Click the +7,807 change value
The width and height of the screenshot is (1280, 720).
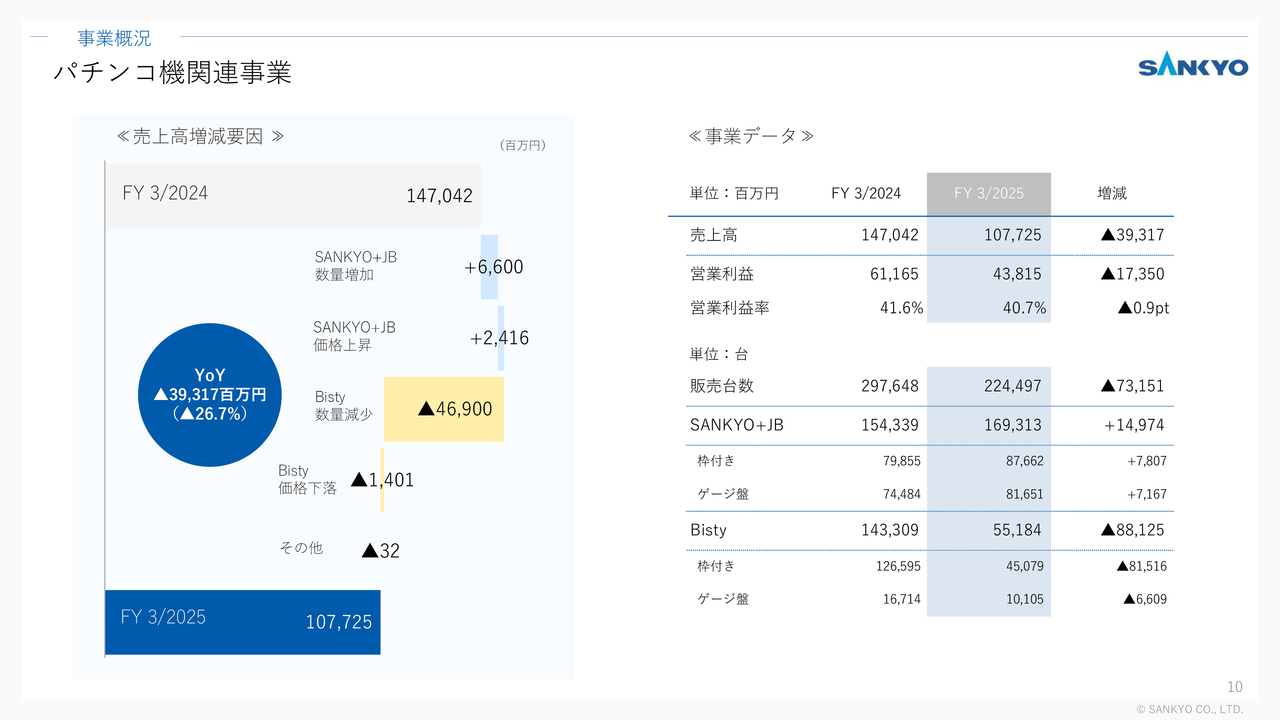pos(1146,461)
